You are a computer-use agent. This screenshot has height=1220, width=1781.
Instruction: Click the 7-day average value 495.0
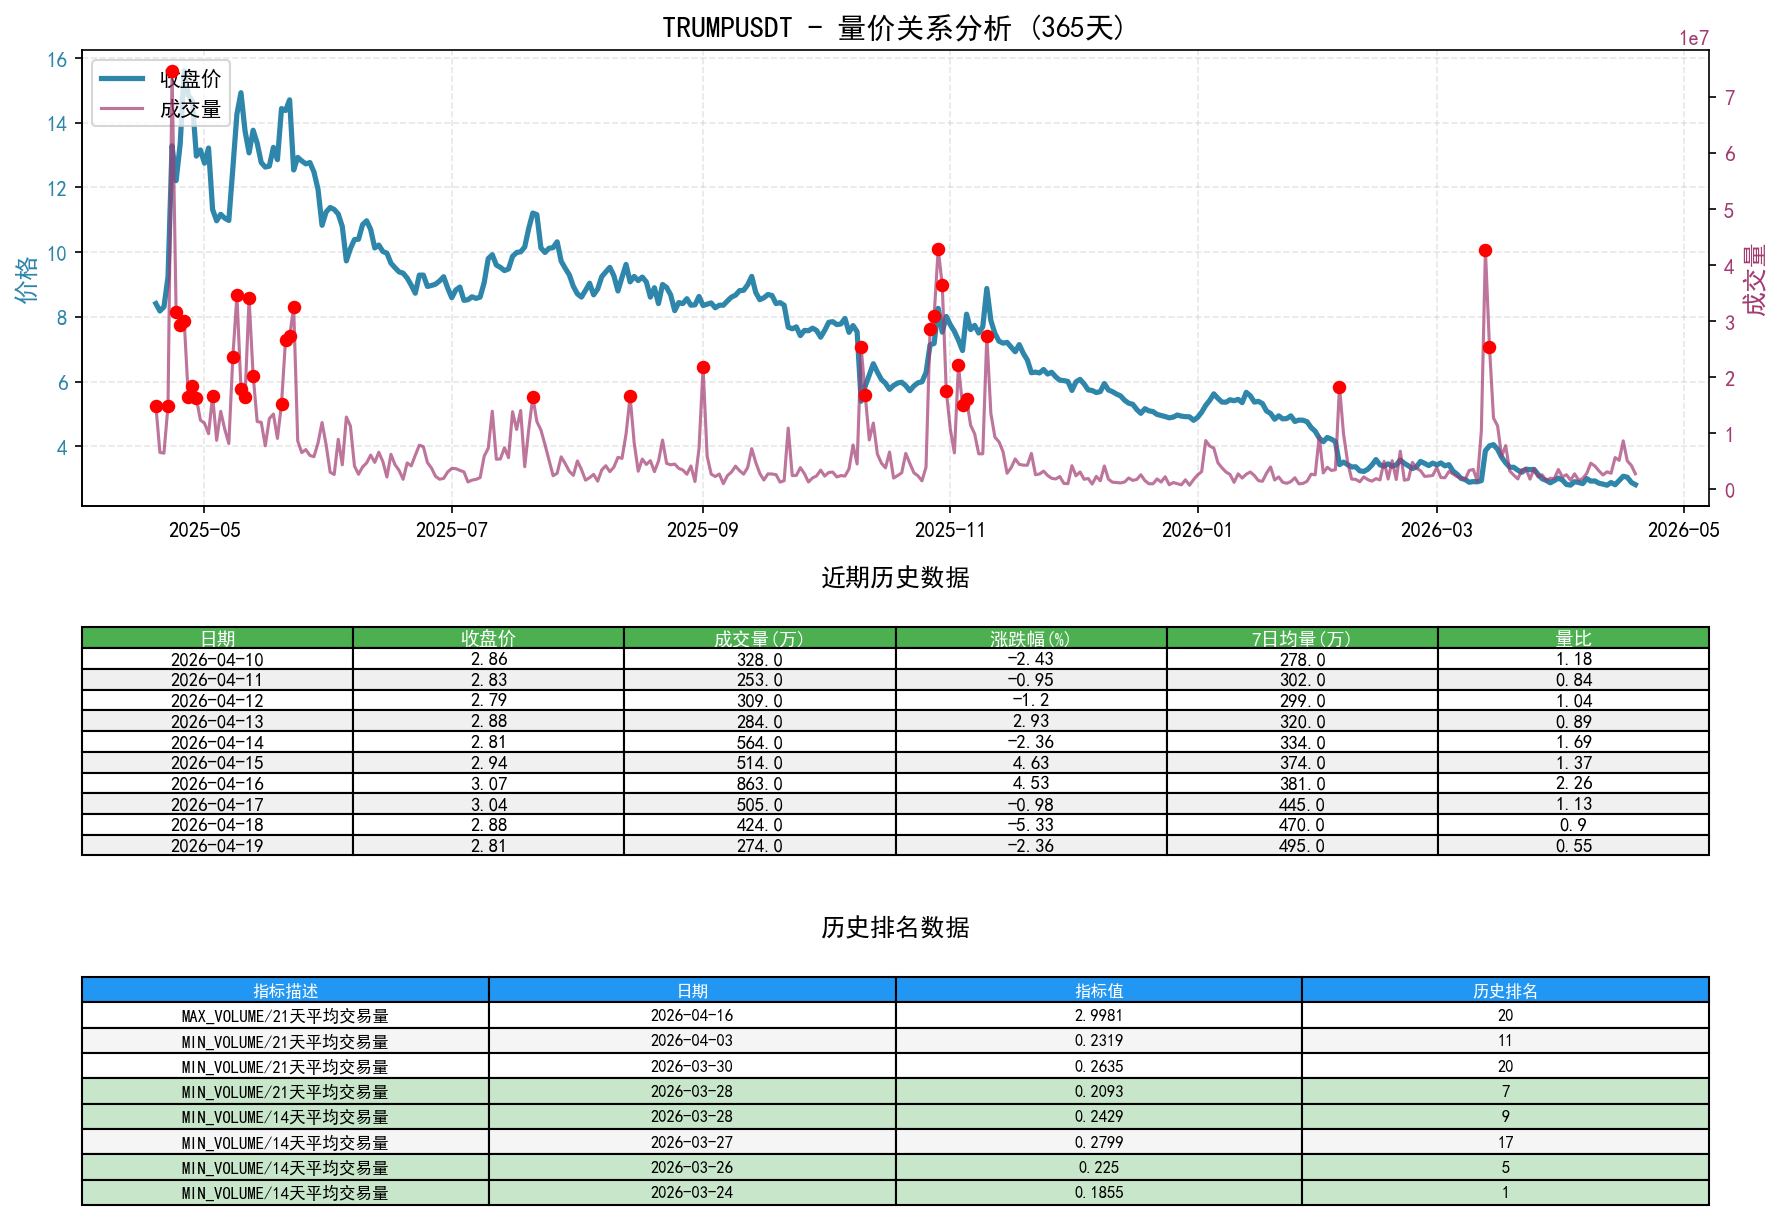(1302, 846)
